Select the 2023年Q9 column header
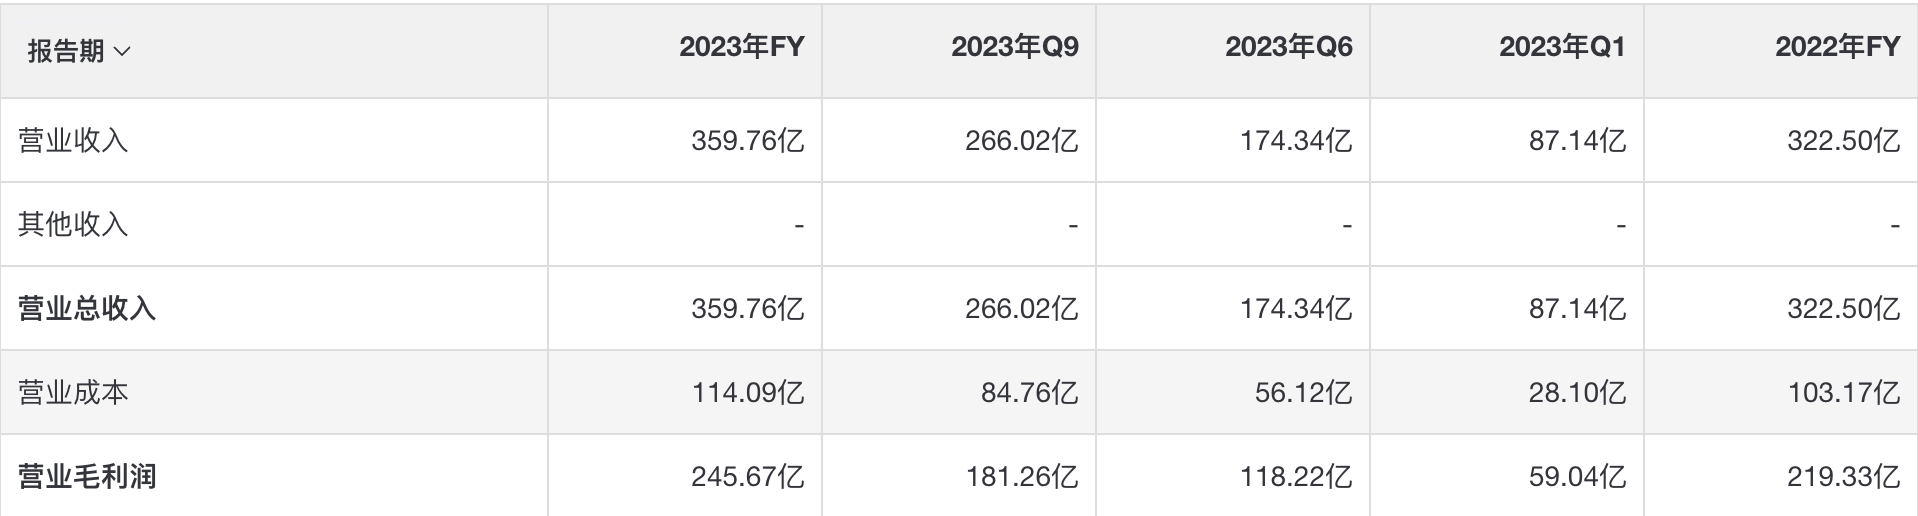1918x516 pixels. point(1014,47)
